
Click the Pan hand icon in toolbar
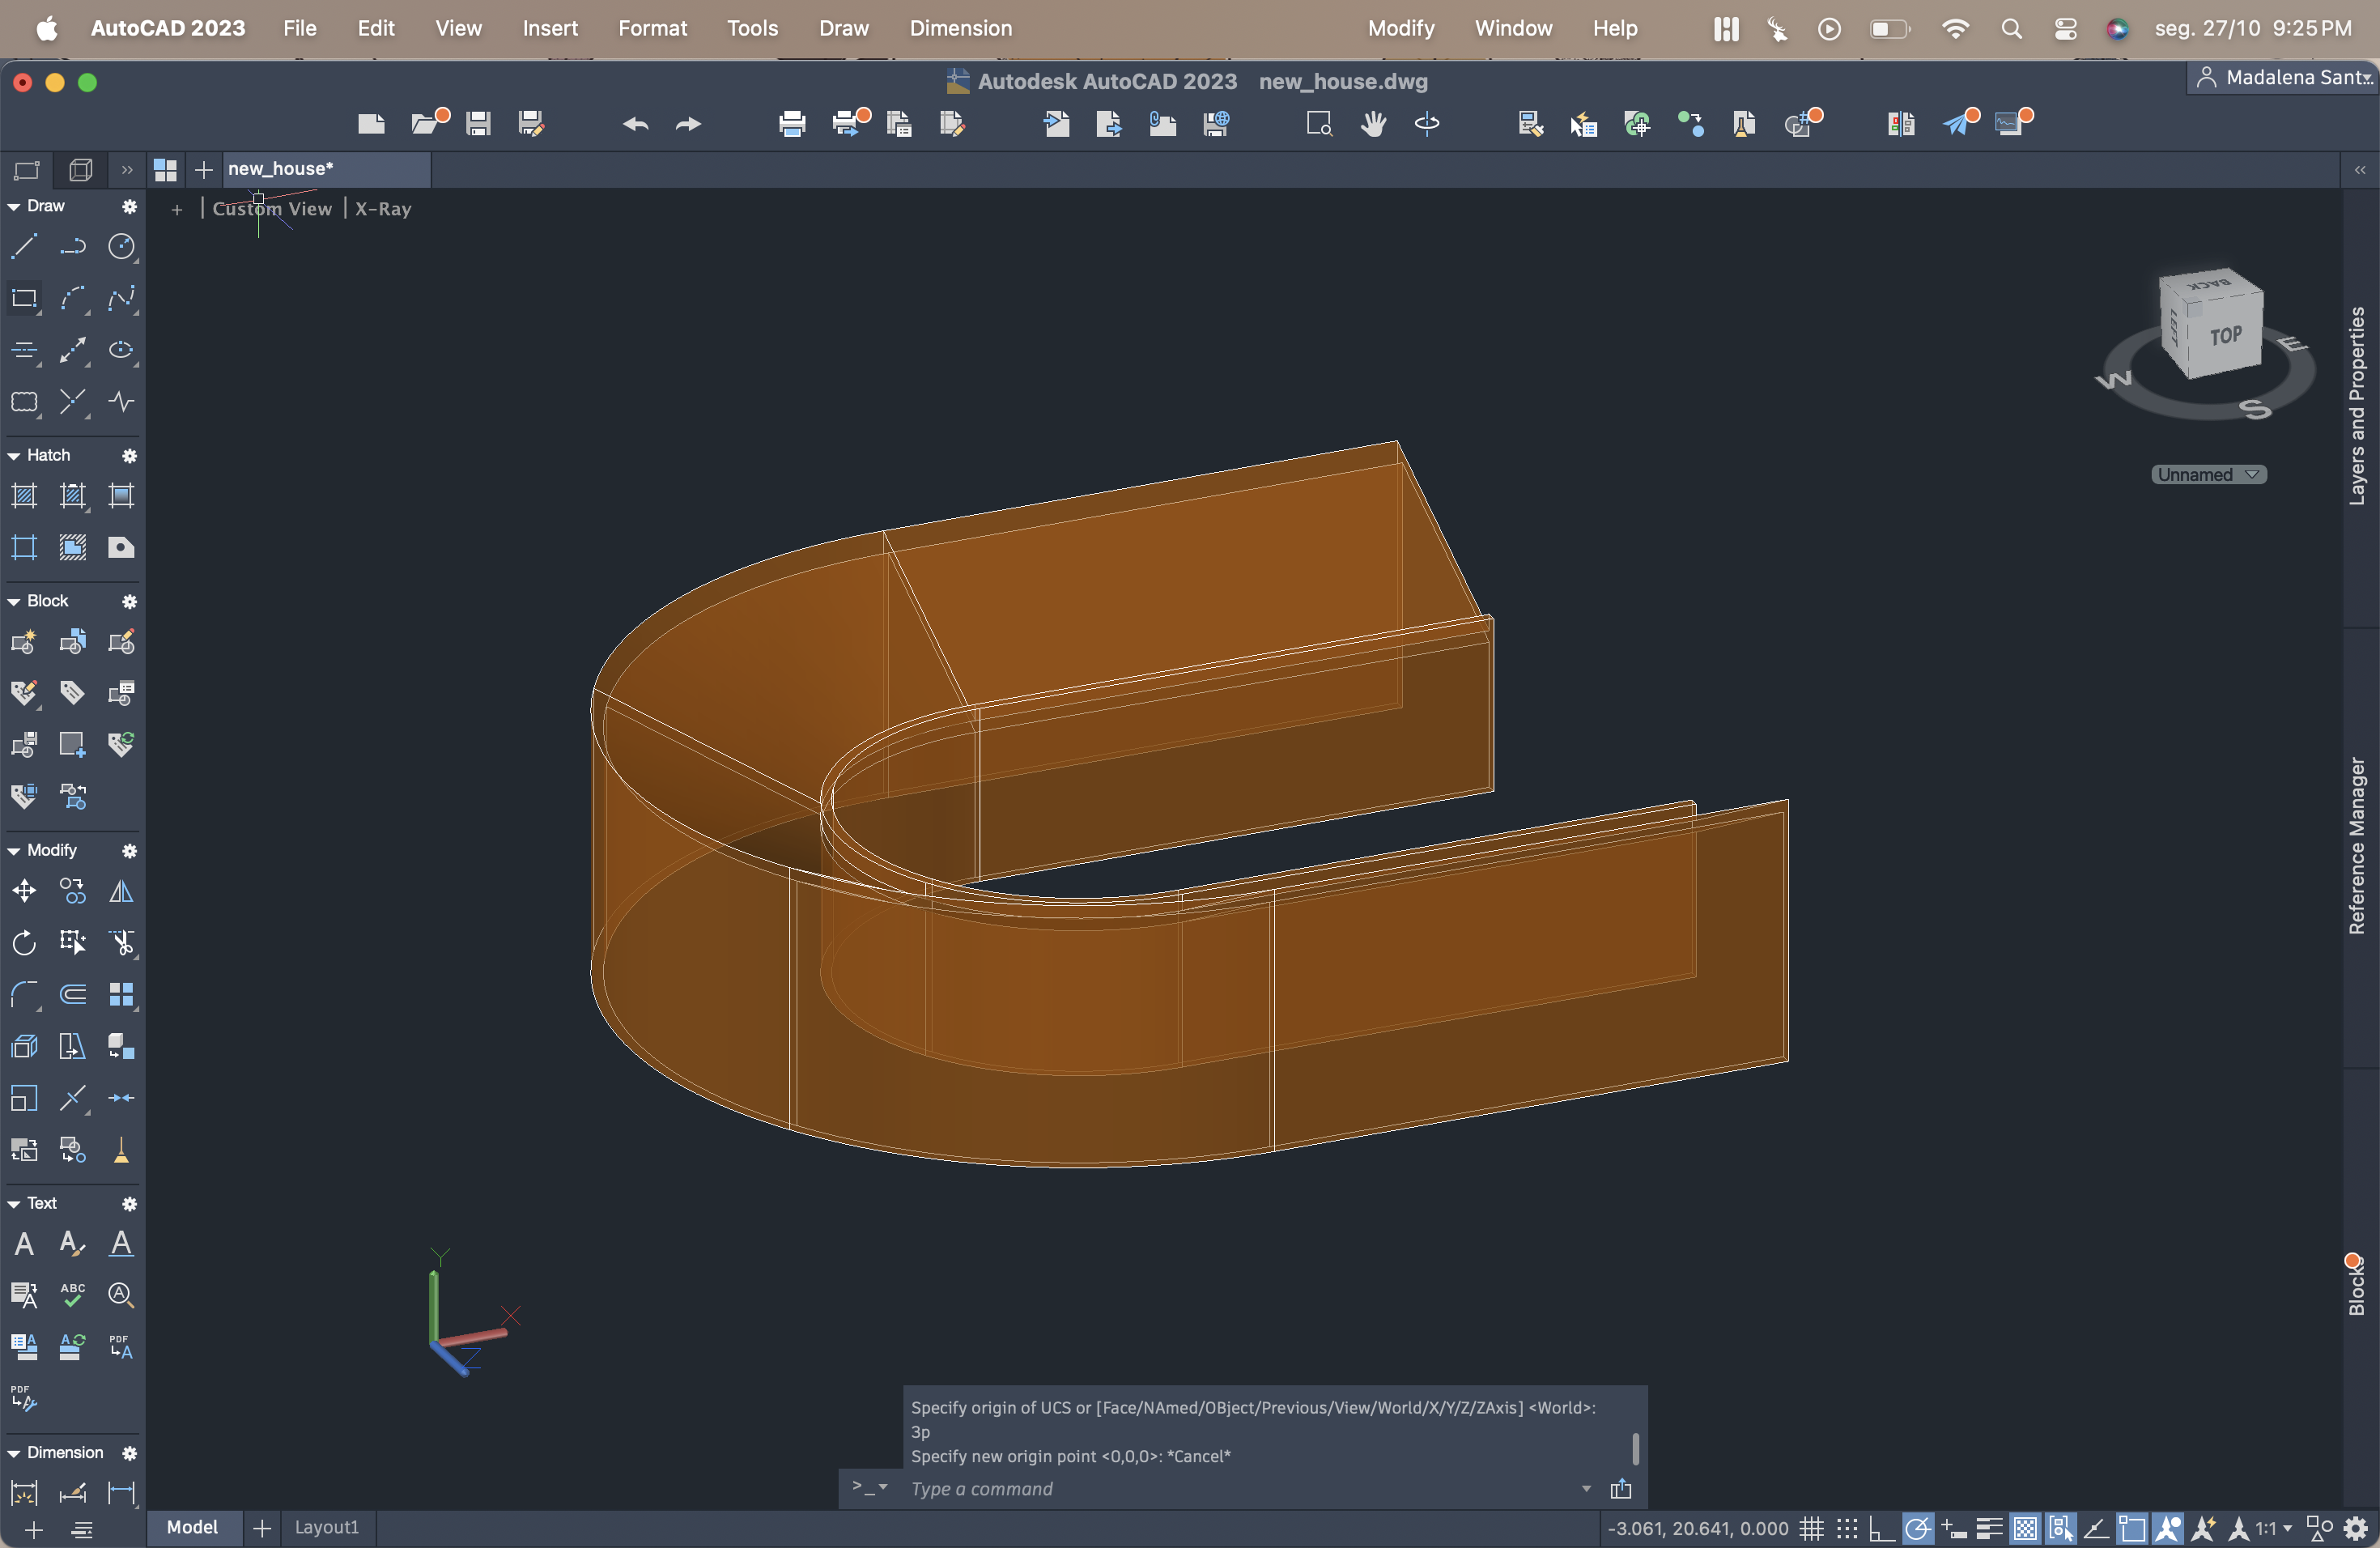click(x=1373, y=124)
